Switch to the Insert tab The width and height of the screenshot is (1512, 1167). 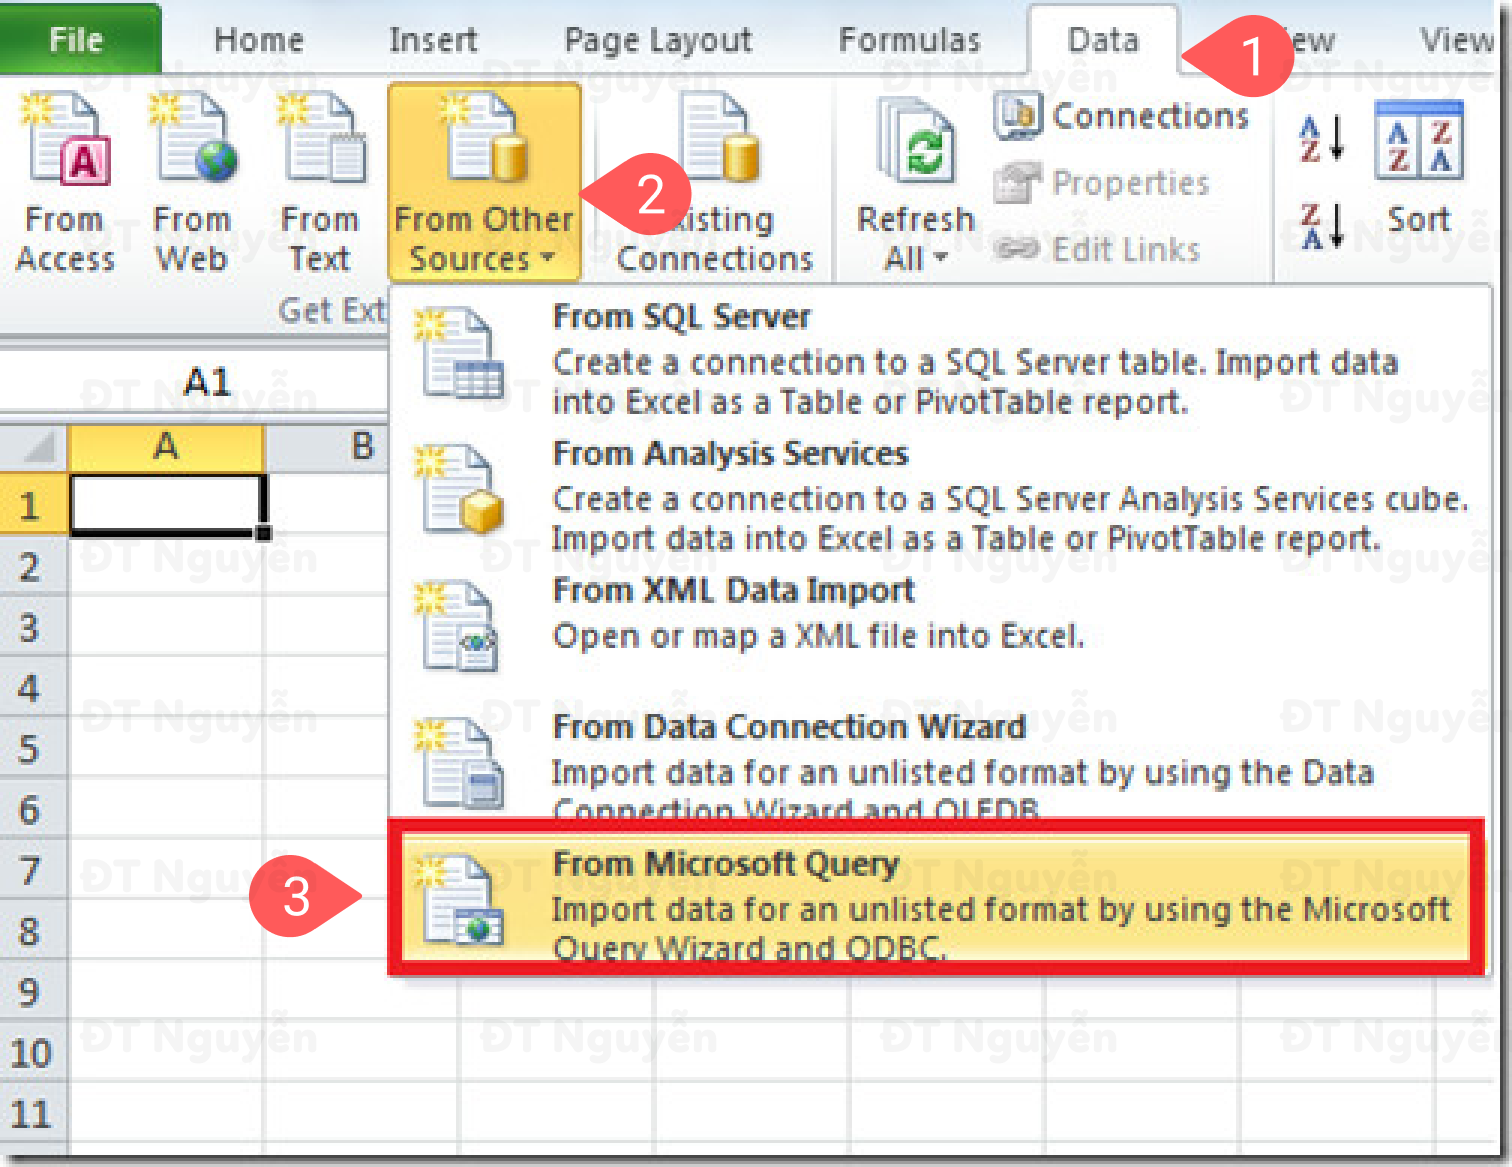pos(433,40)
